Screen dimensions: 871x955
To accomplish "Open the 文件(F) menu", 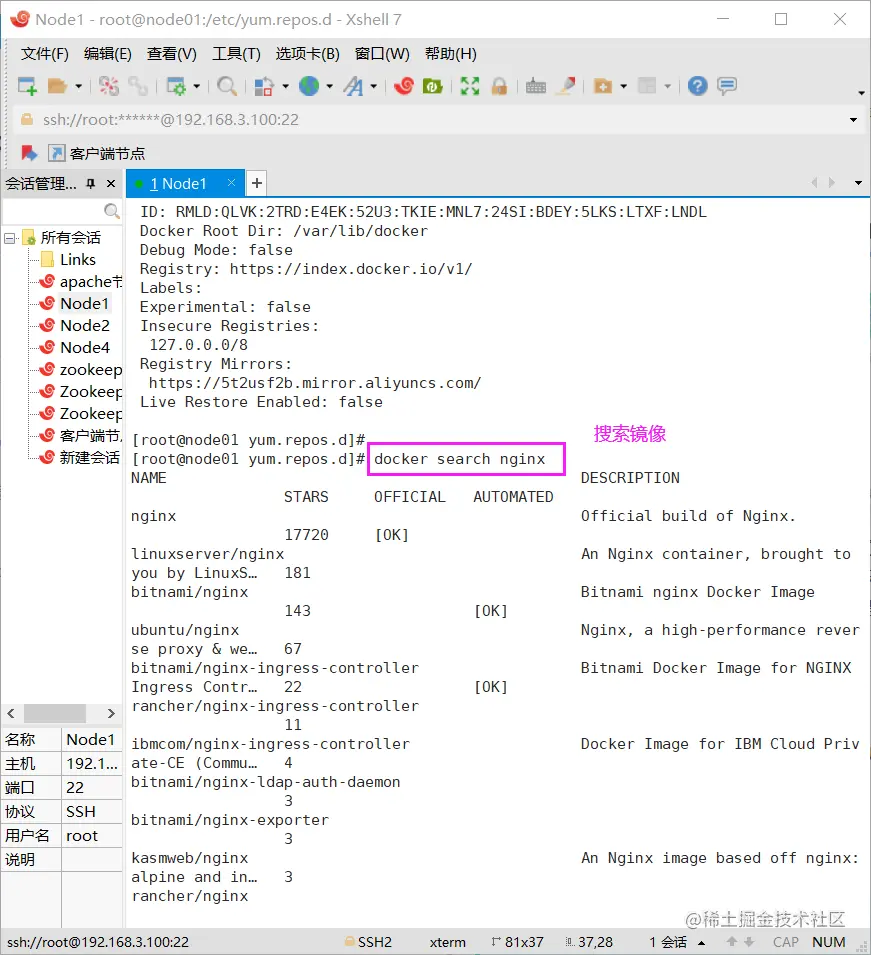I will [44, 54].
